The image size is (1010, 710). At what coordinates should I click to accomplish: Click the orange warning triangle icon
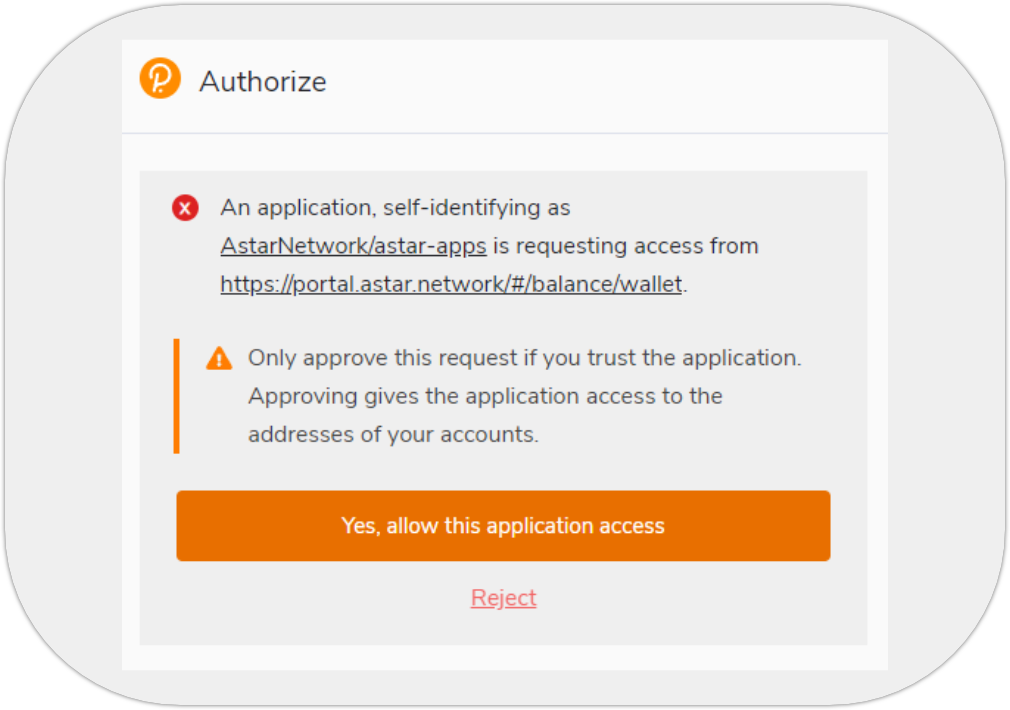click(x=219, y=358)
